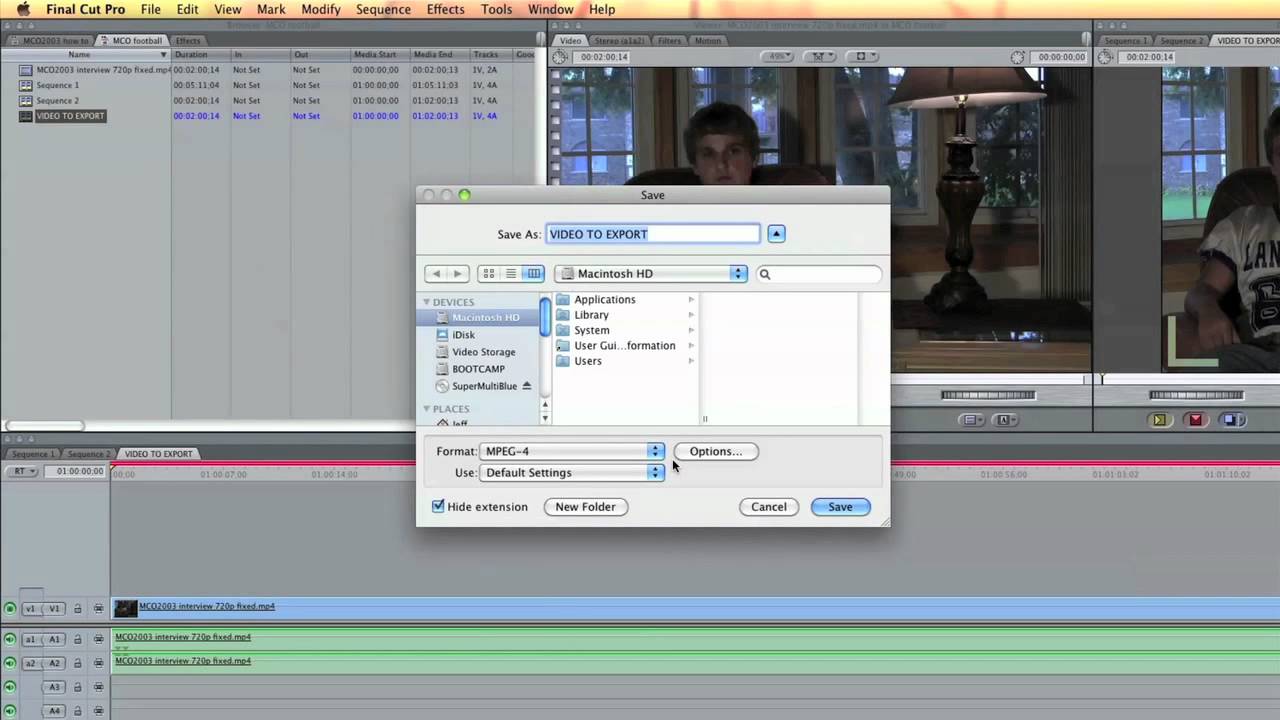This screenshot has height=720, width=1280.
Task: Open the Modify menu
Action: click(x=321, y=9)
